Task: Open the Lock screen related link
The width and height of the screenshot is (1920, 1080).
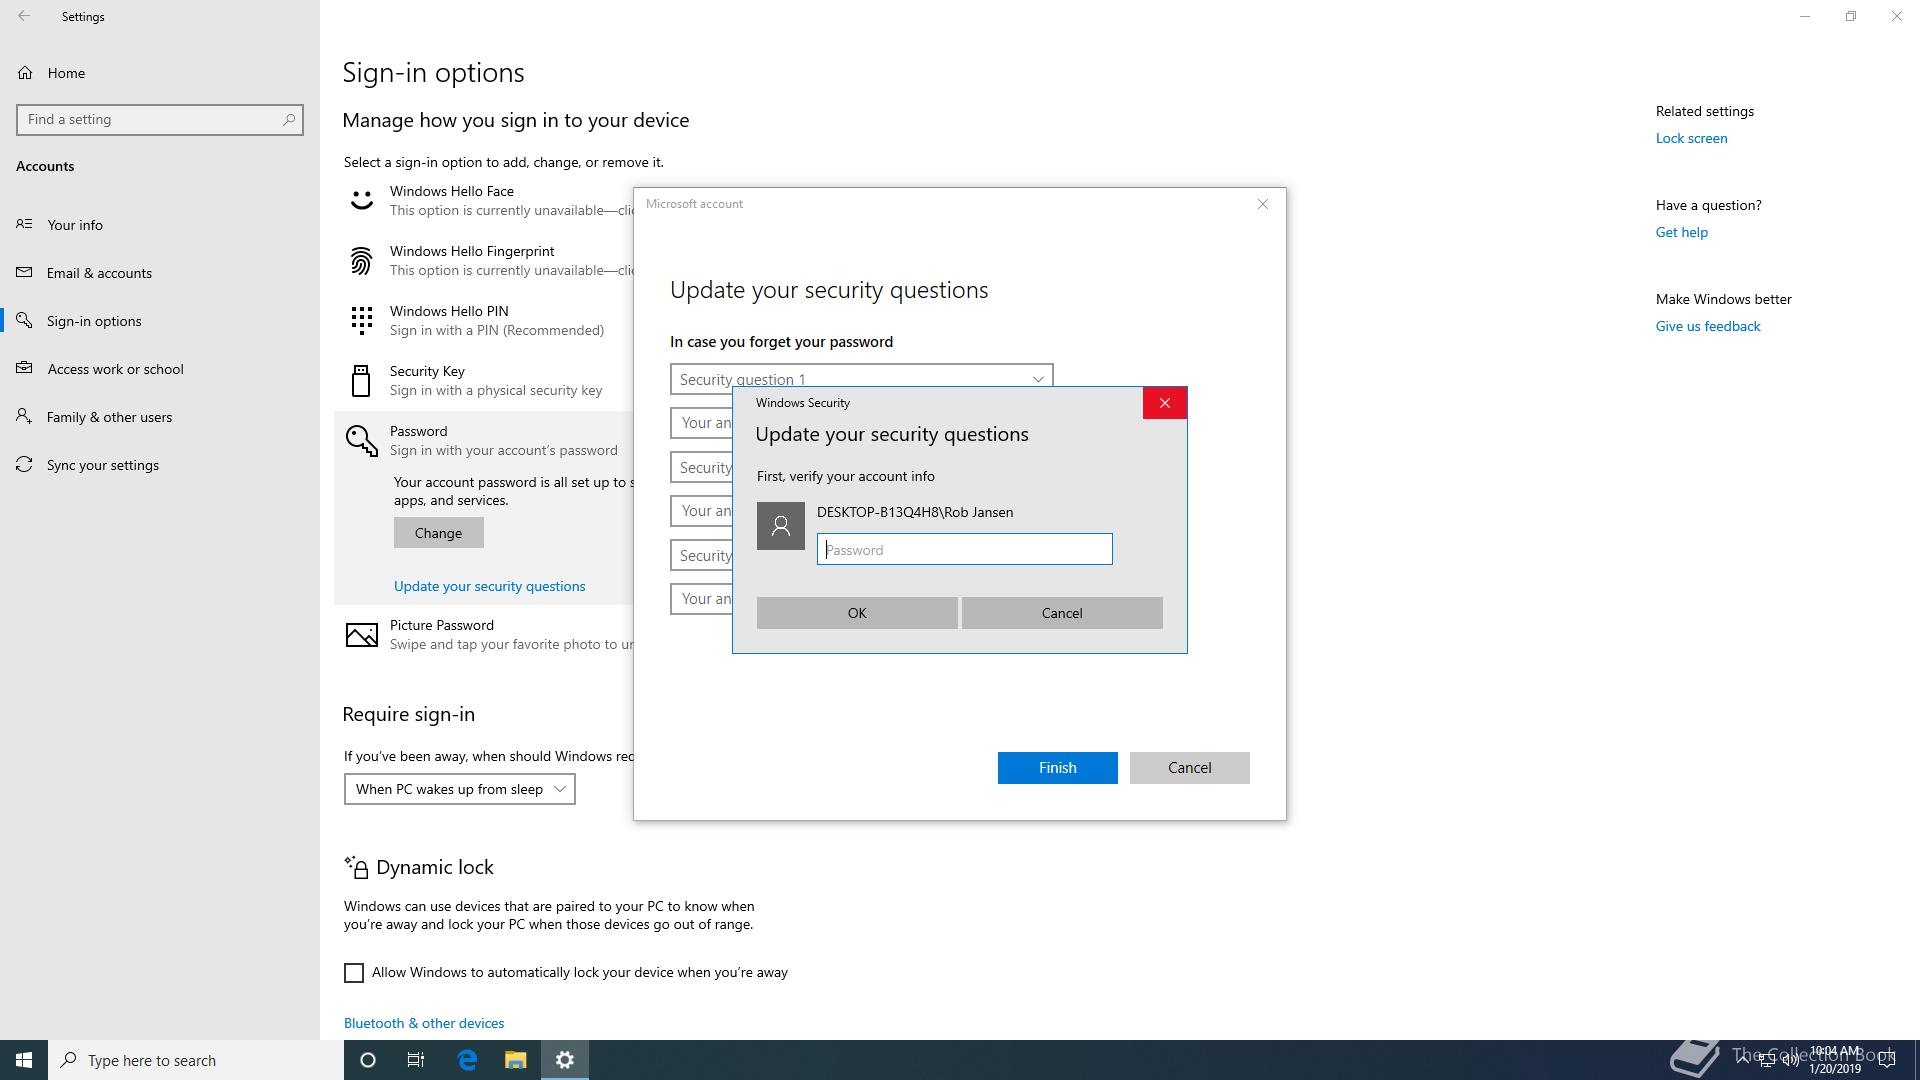Action: (x=1691, y=138)
